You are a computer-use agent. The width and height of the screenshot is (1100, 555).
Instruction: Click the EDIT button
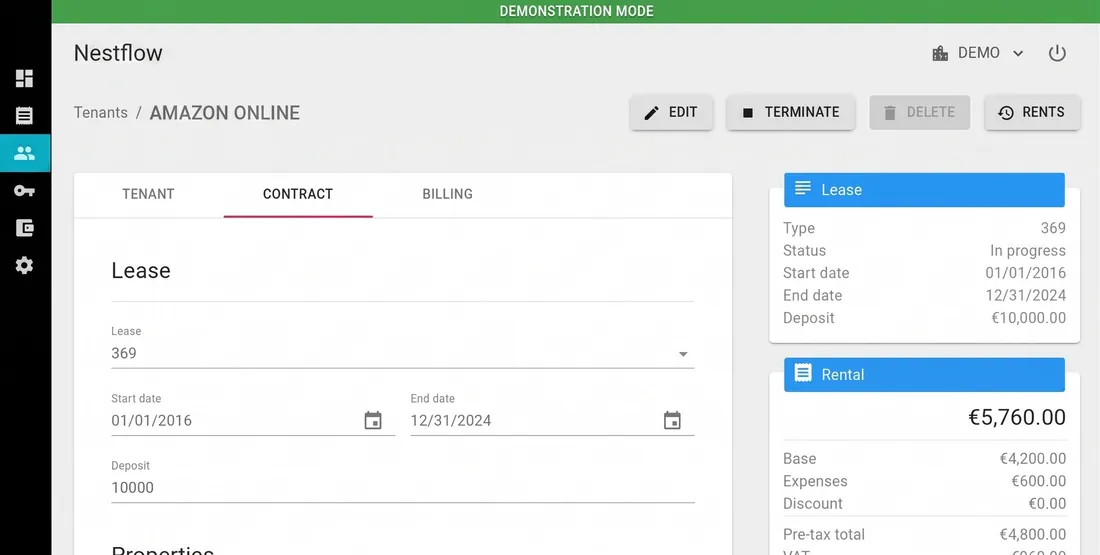click(x=671, y=112)
